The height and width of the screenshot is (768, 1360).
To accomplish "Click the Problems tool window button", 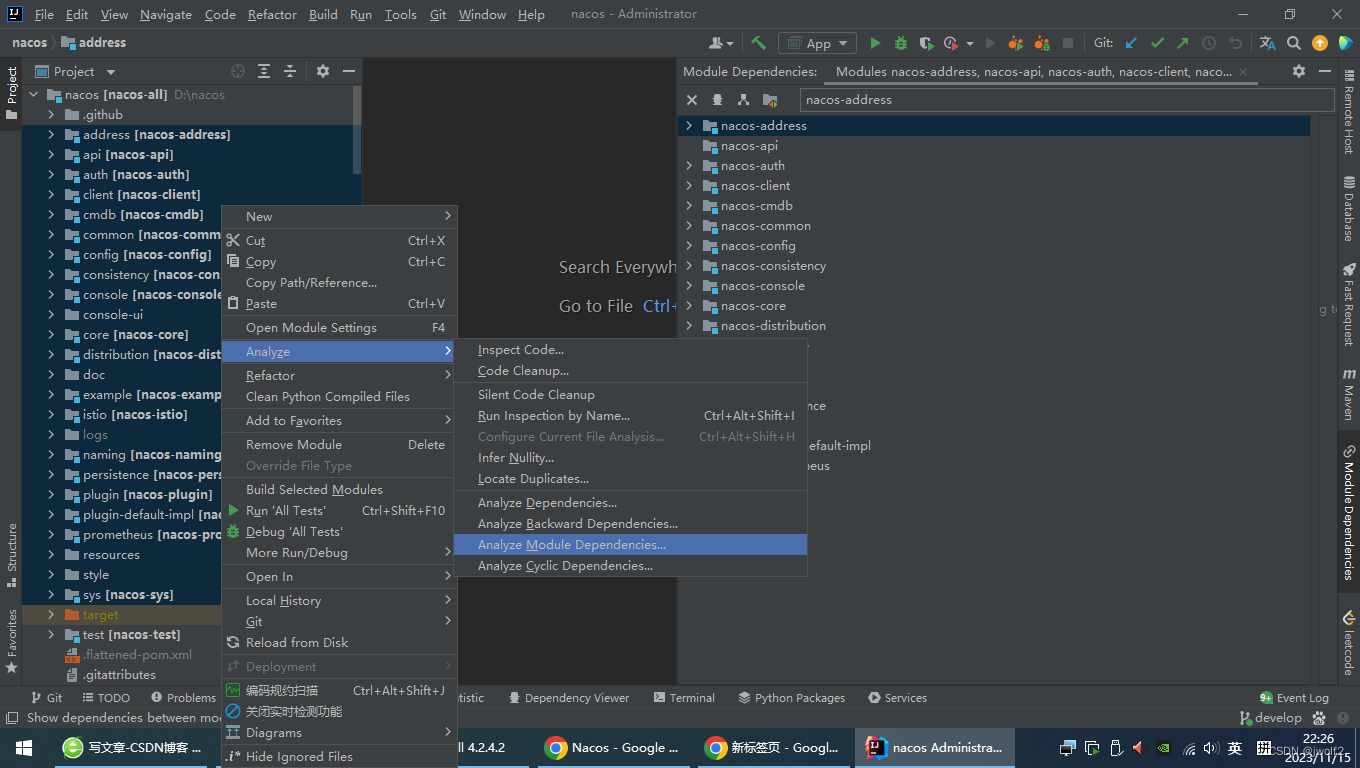I will 183,698.
